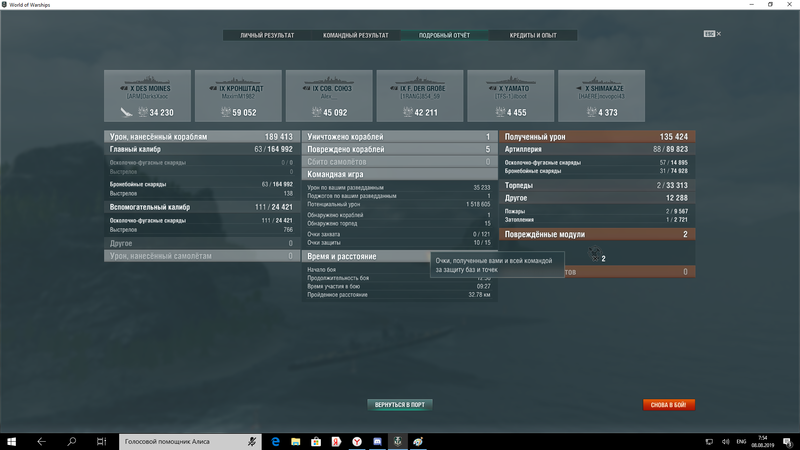Screen dimensions: 800x450
Task: Click the Затопления row
Action: click(597, 220)
